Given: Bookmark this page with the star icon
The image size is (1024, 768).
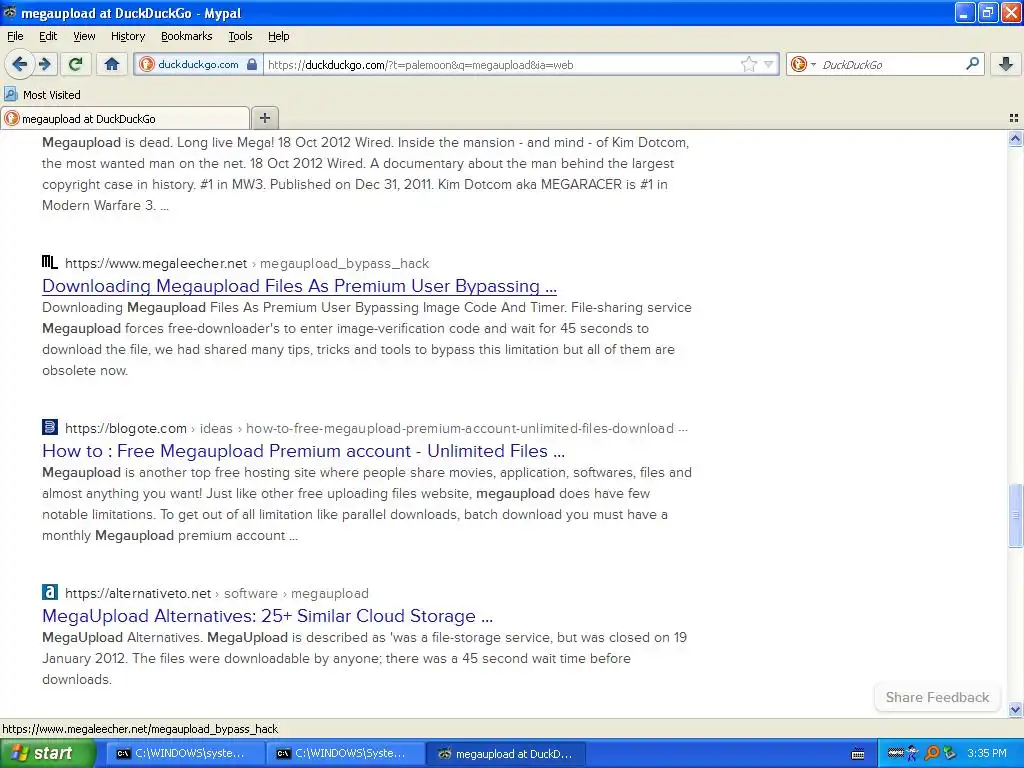Looking at the screenshot, I should pos(748,65).
